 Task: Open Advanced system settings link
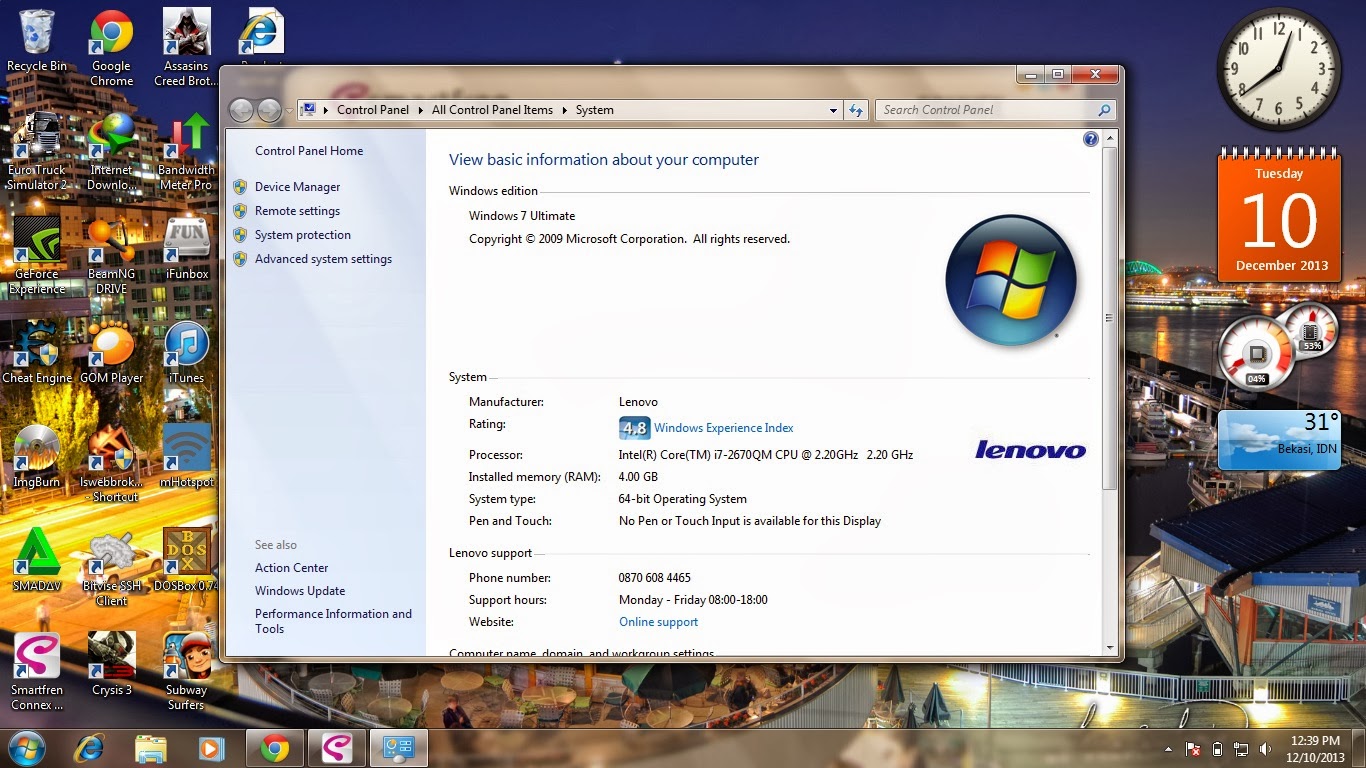point(323,259)
